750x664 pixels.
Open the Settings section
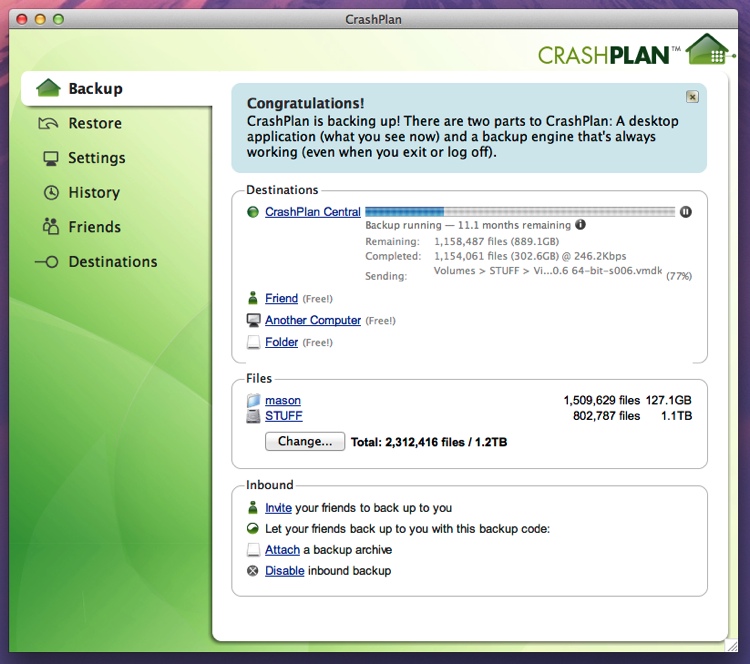click(97, 157)
